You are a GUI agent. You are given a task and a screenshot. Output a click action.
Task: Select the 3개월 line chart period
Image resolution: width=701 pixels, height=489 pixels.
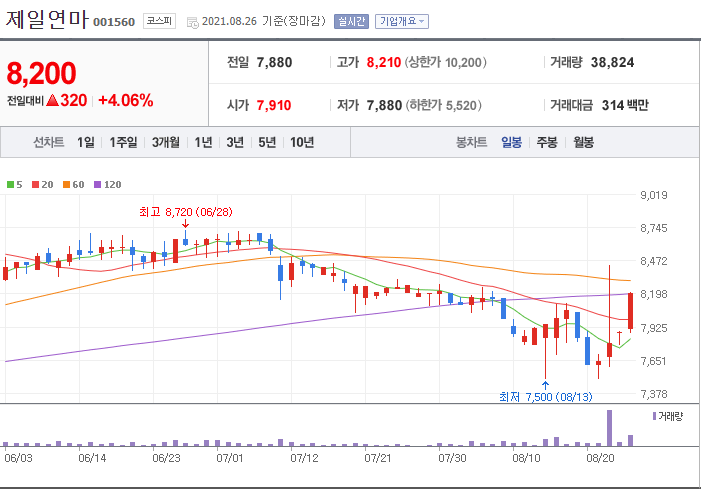tap(165, 142)
